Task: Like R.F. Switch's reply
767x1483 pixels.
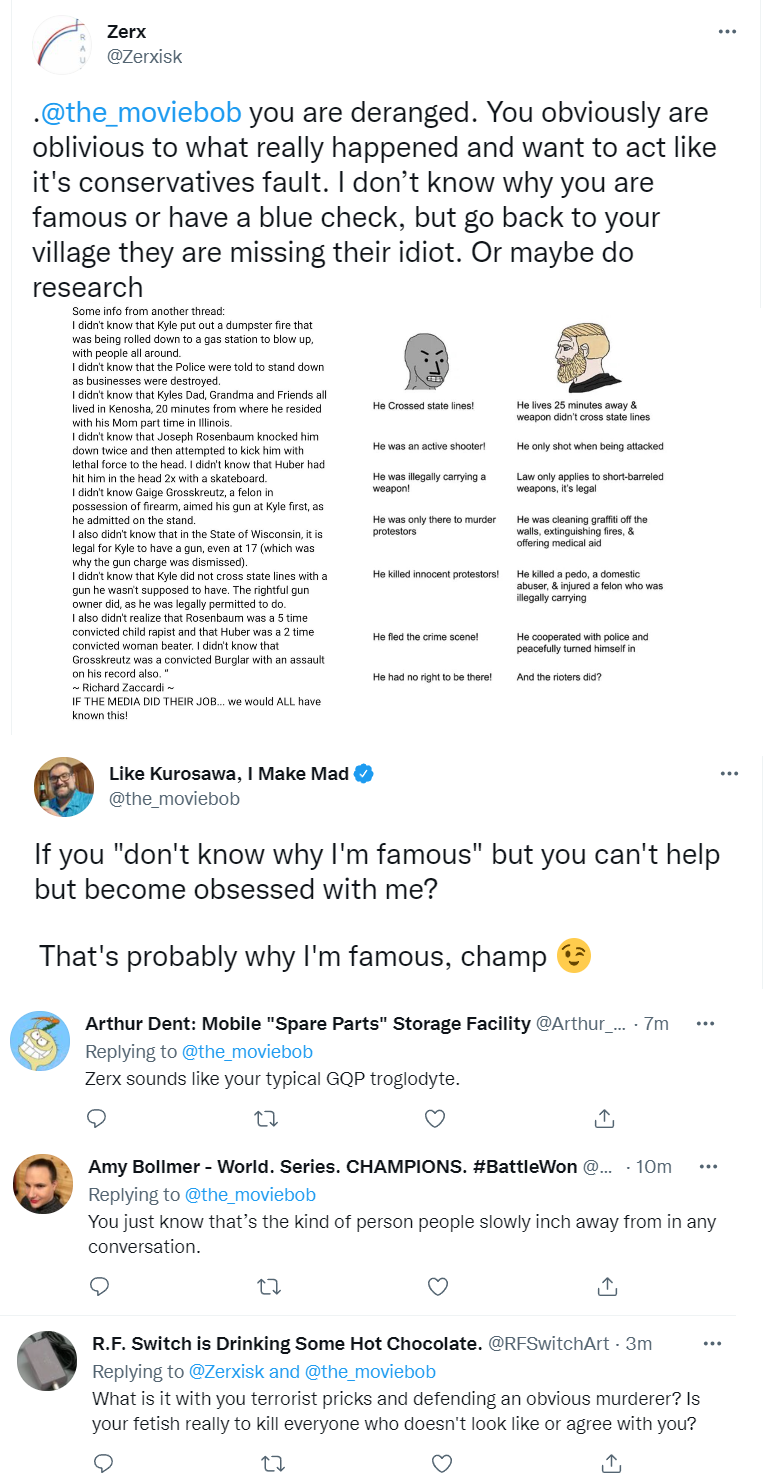Action: point(441,1464)
